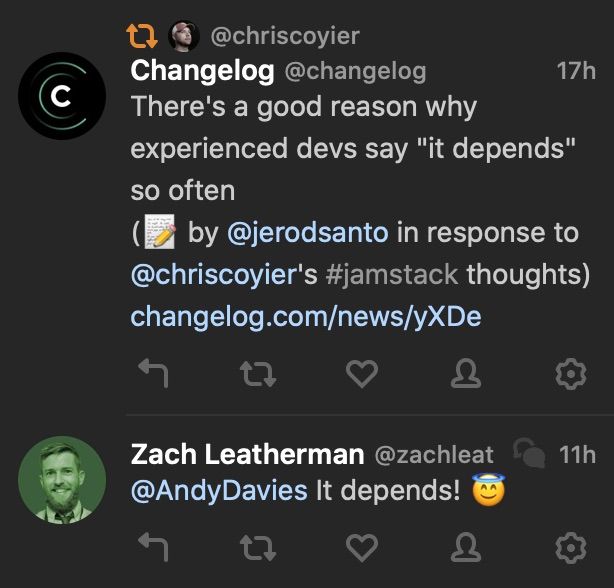Image resolution: width=614 pixels, height=588 pixels.
Task: Reply to Zach Leatherman's tweet
Action: coord(152,547)
